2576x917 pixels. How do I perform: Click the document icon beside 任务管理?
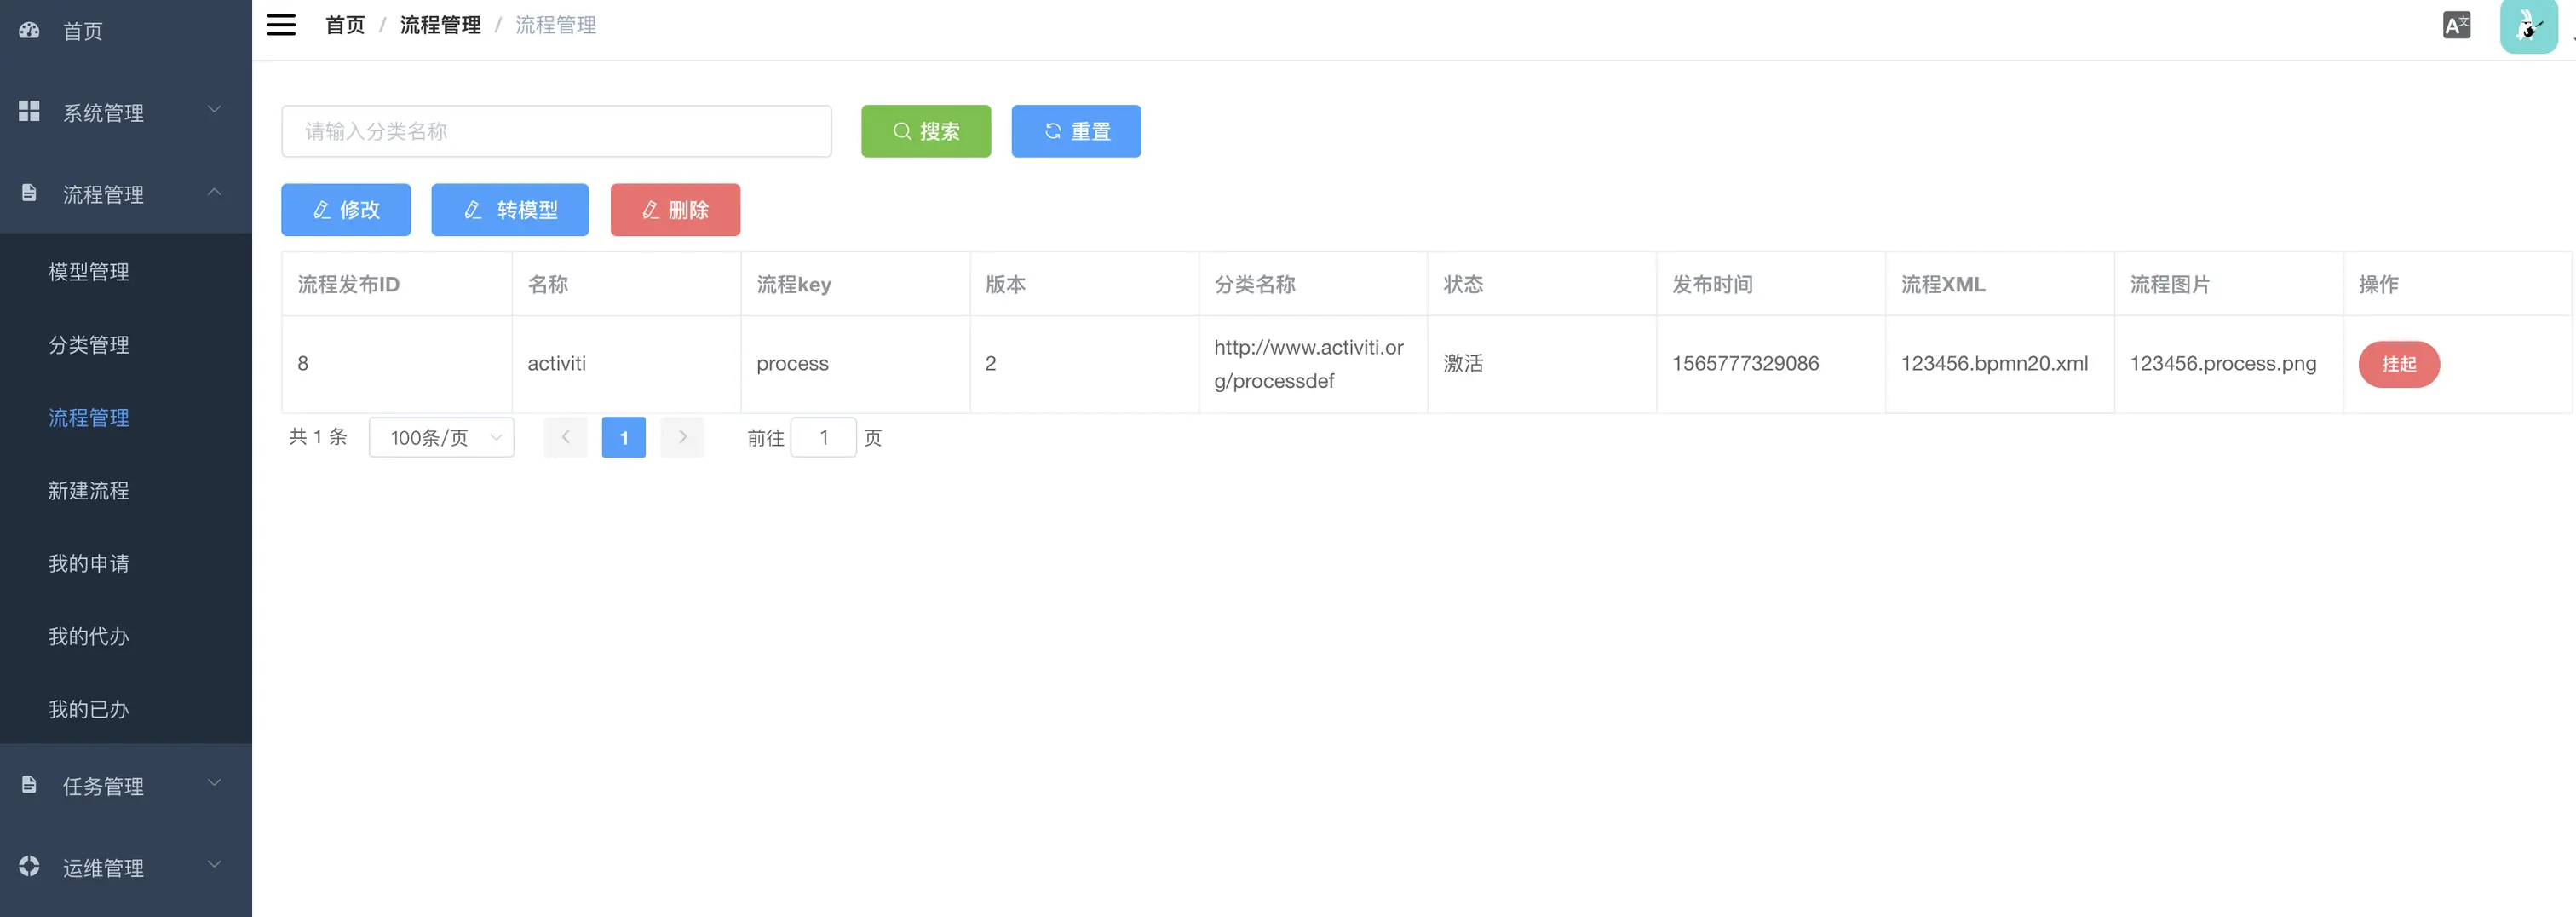click(x=29, y=785)
